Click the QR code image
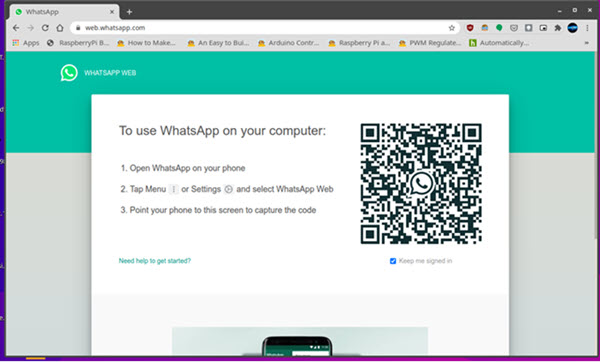The height and width of the screenshot is (362, 600). click(421, 184)
